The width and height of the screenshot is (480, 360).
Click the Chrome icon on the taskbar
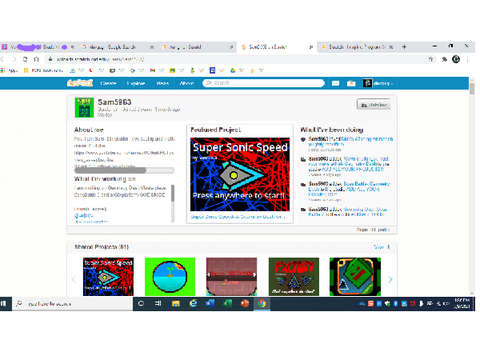[262, 304]
